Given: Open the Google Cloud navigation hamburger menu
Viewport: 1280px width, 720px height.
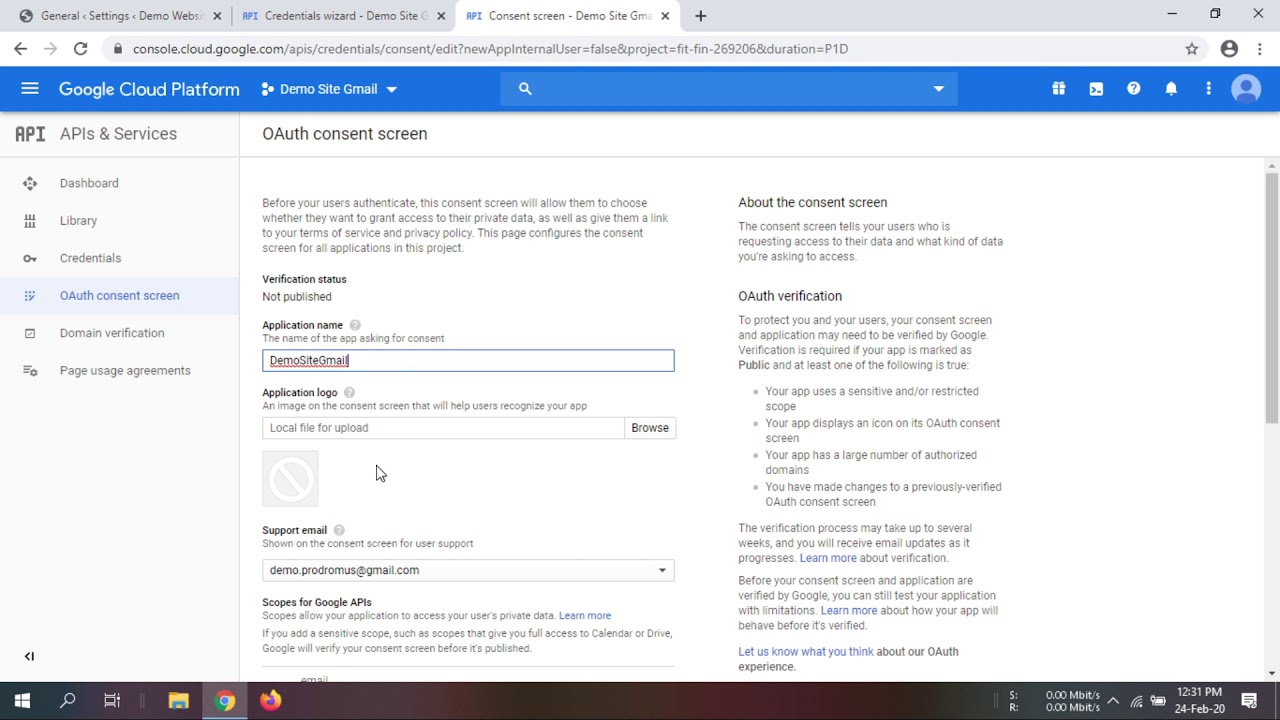Looking at the screenshot, I should pyautogui.click(x=30, y=89).
